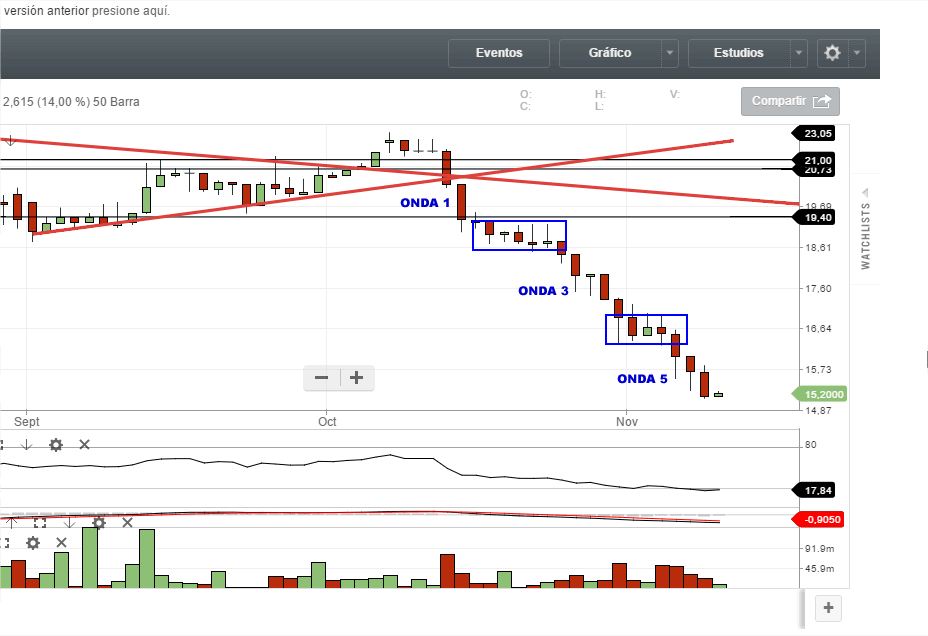928x636 pixels.
Task: Expand the dropdown arrow beside settings gear
Action: click(857, 53)
